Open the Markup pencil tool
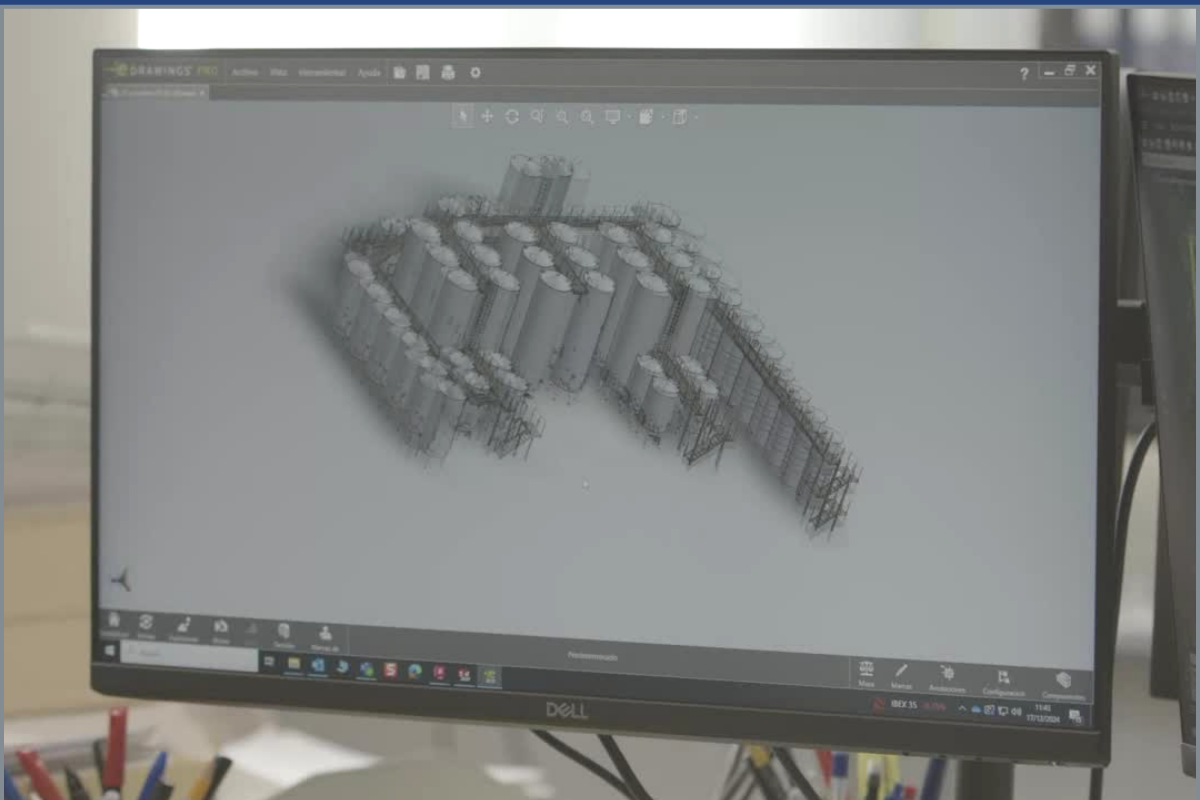The width and height of the screenshot is (1200, 800). coord(901,675)
